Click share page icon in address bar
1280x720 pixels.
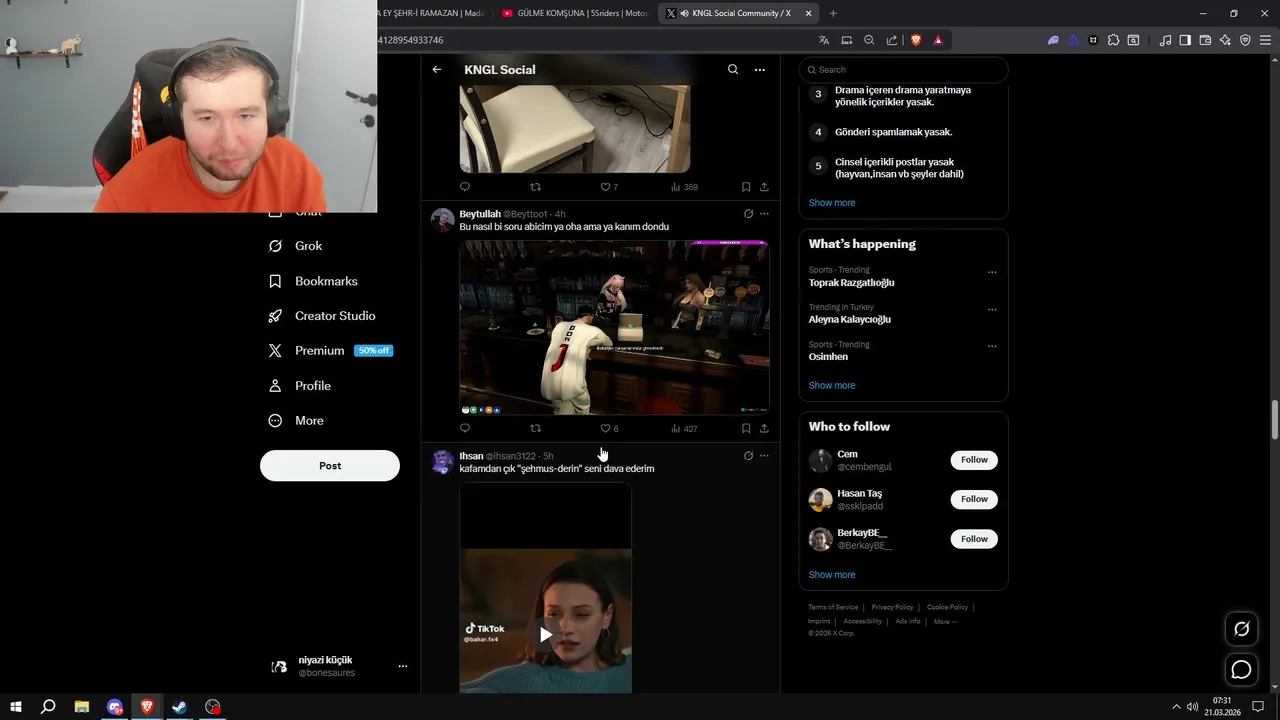(x=892, y=40)
